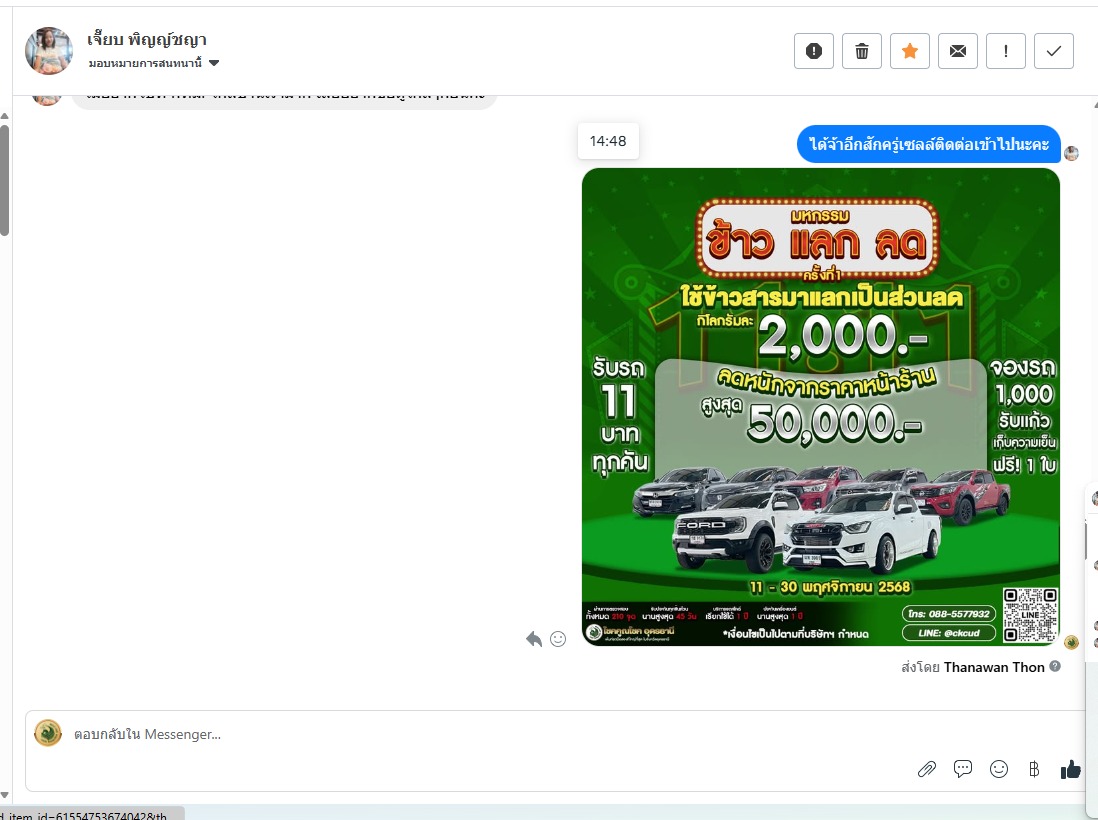Click the baht payment request icon
This screenshot has width=1098, height=820.
pyautogui.click(x=1034, y=770)
